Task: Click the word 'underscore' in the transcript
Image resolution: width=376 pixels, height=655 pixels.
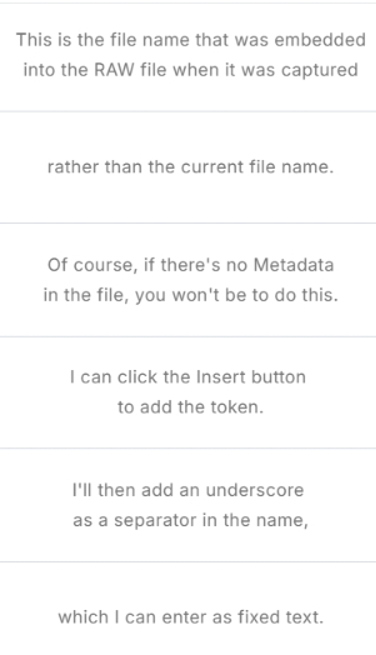Action: 255,490
